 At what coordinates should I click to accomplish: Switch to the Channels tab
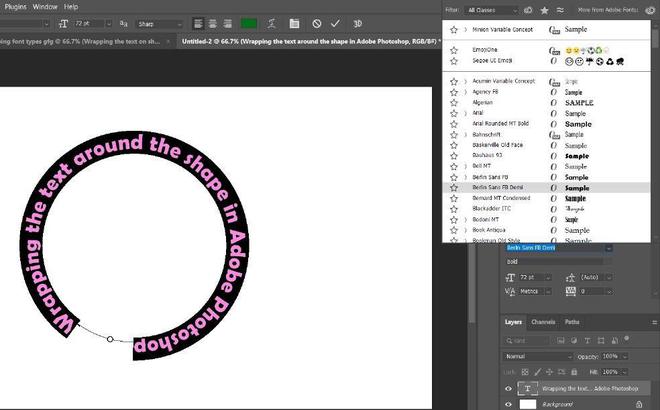pyautogui.click(x=543, y=322)
